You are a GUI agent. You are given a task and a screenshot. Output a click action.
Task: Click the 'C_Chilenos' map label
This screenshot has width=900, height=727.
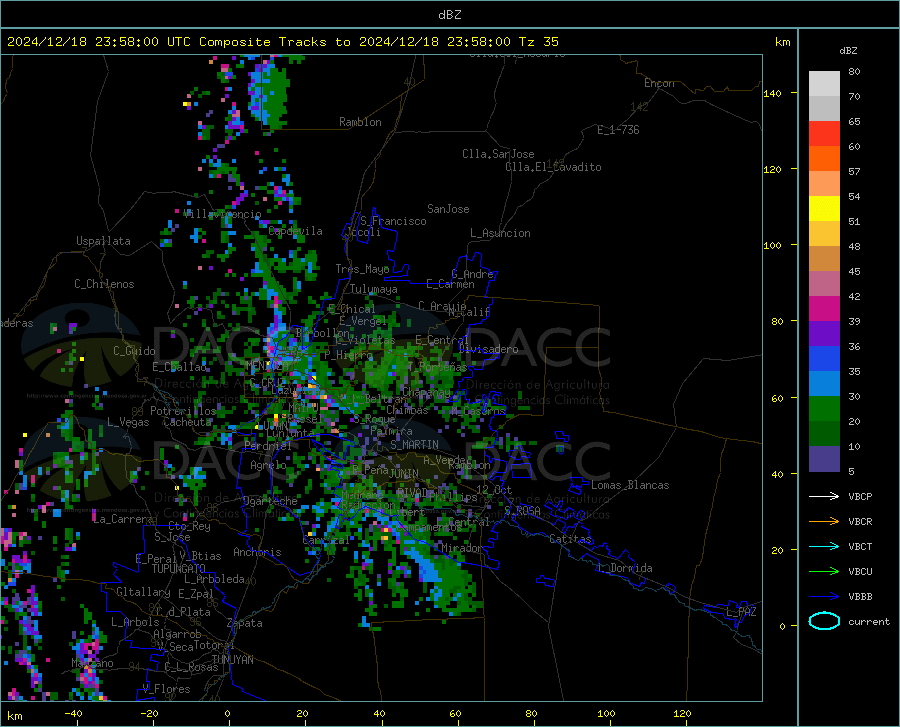click(104, 284)
